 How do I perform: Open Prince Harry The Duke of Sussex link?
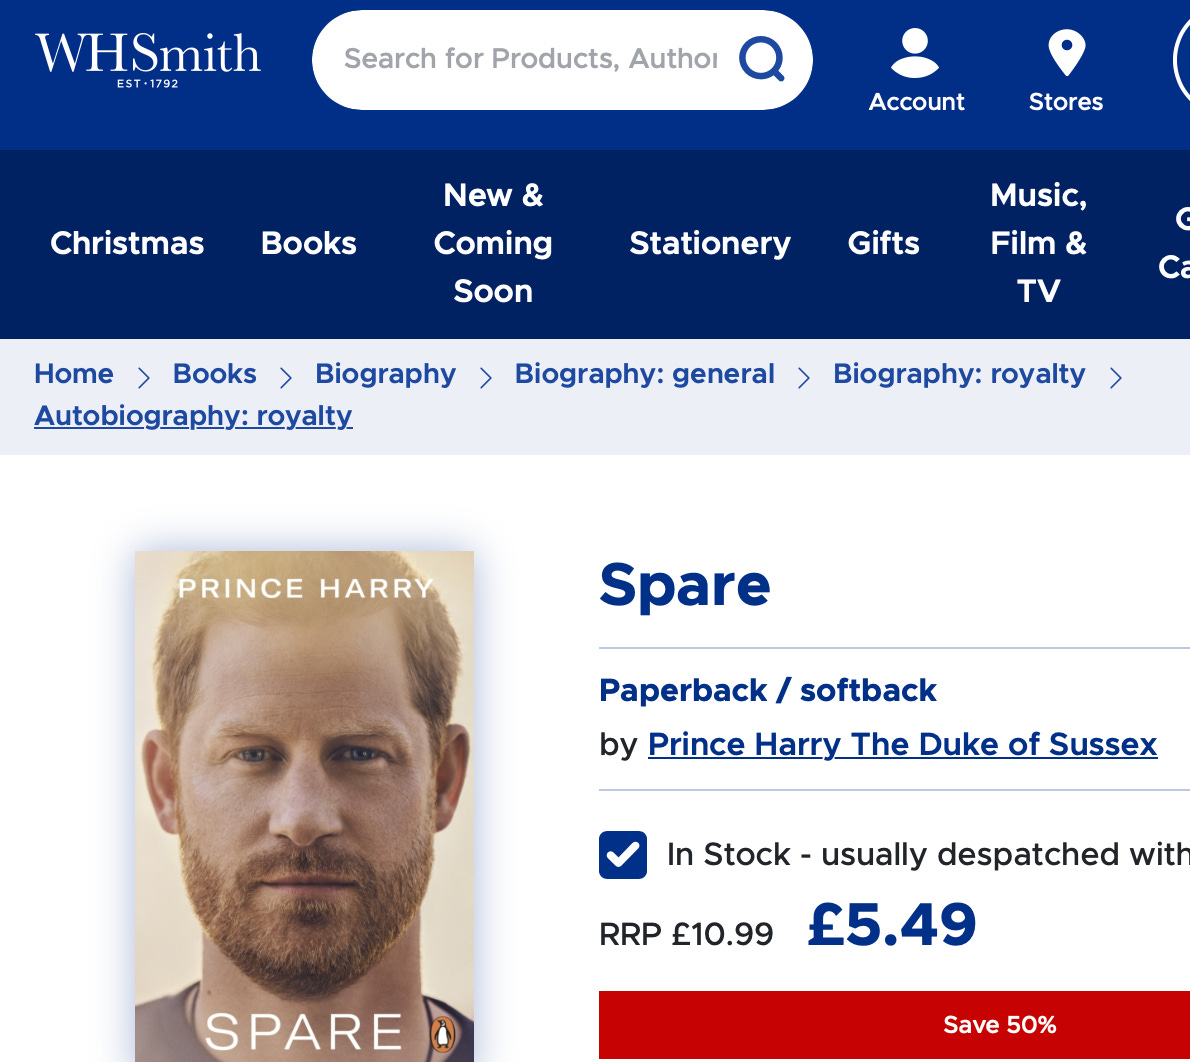(902, 745)
